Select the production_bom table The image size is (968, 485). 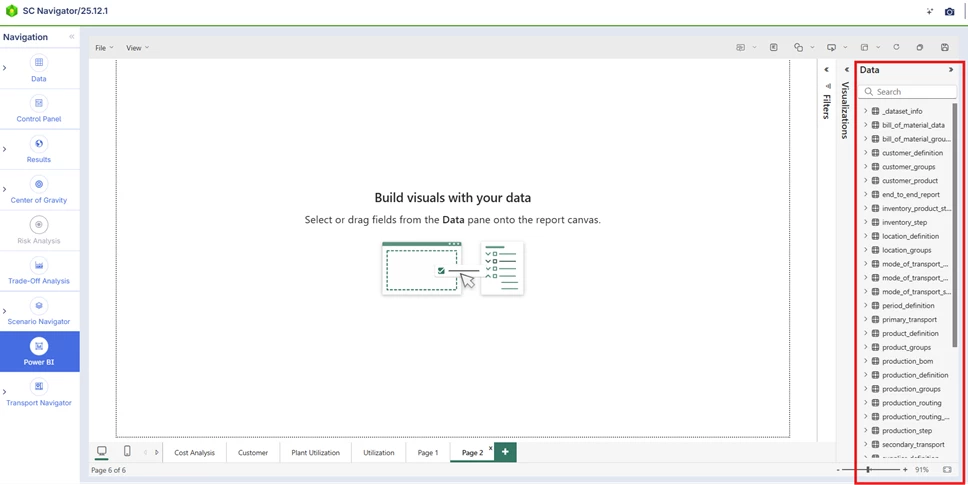(x=908, y=361)
